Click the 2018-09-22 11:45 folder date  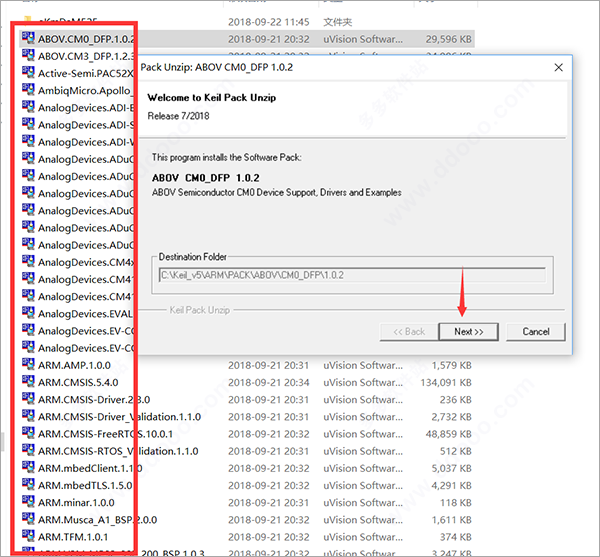tap(269, 22)
